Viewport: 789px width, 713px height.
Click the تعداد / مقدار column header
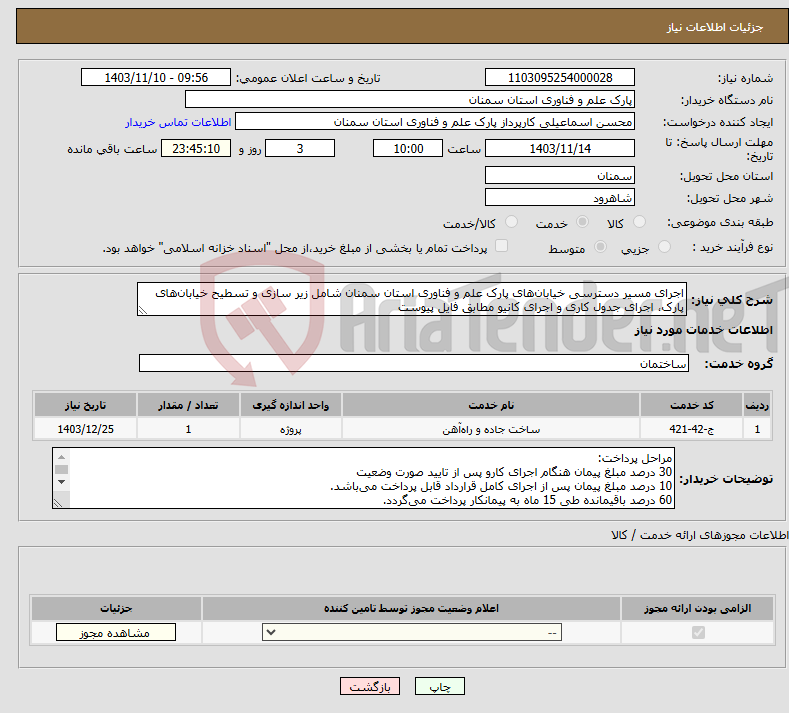[x=188, y=405]
